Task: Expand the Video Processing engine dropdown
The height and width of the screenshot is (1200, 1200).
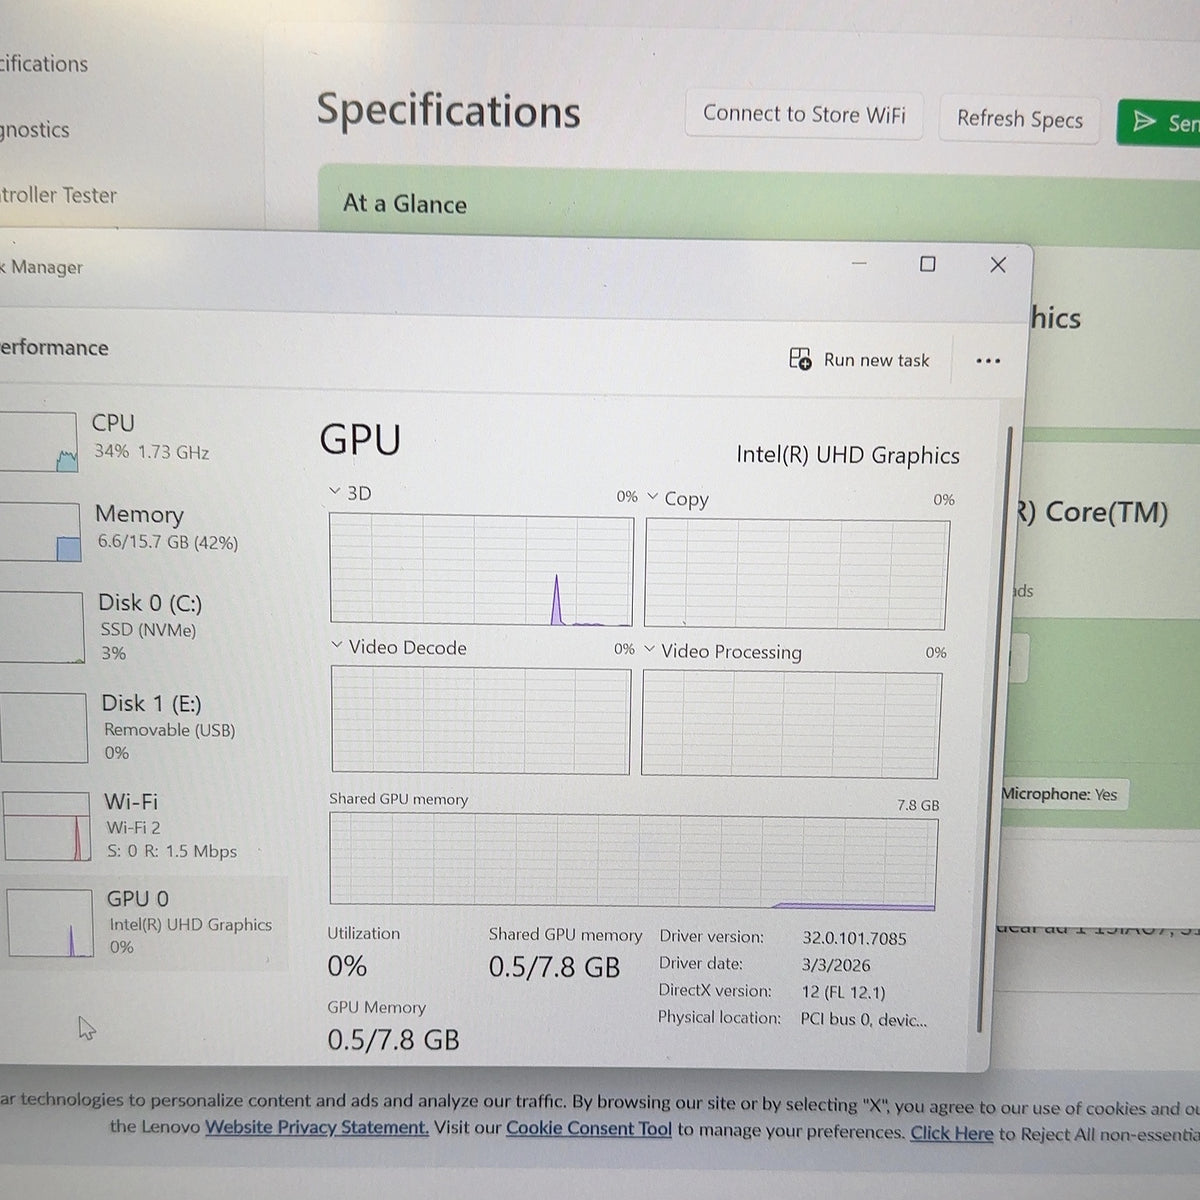Action: [650, 650]
